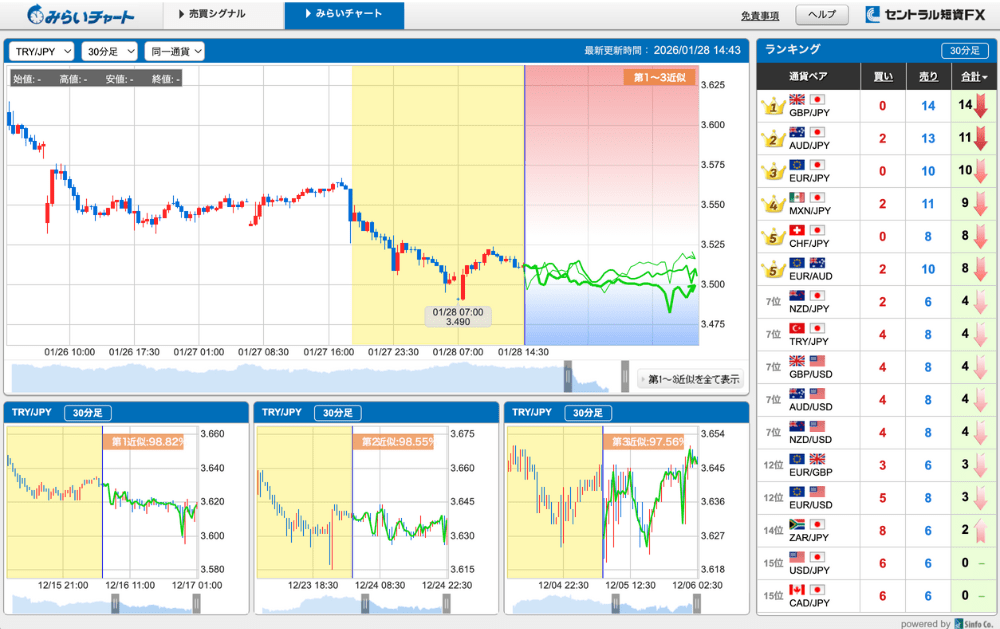This screenshot has width=1000, height=629.
Task: Click the MXN/JPY flag pair icon
Action: click(807, 198)
